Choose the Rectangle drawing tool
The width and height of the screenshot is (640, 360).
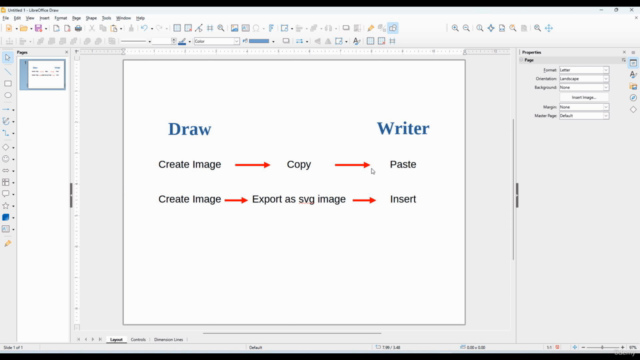click(x=8, y=83)
